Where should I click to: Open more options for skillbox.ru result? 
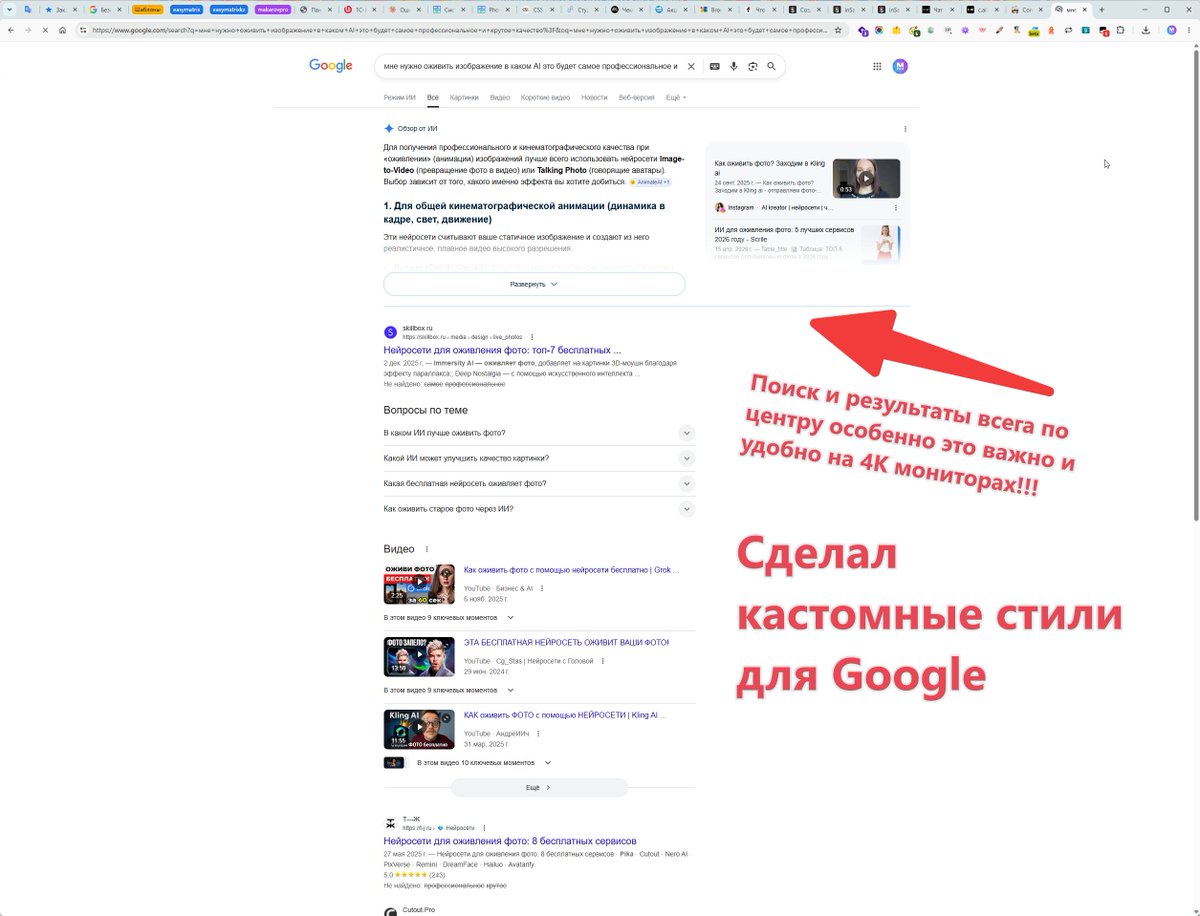(x=532, y=337)
